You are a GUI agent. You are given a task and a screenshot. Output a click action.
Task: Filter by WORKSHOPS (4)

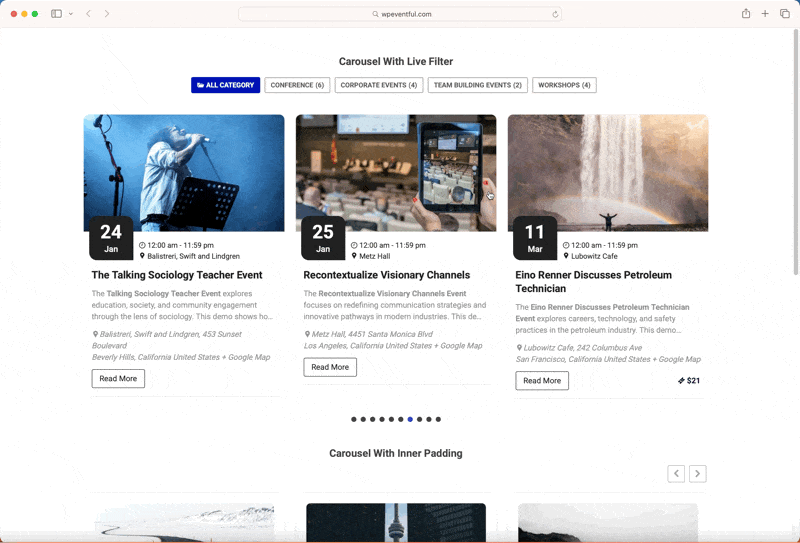point(564,85)
